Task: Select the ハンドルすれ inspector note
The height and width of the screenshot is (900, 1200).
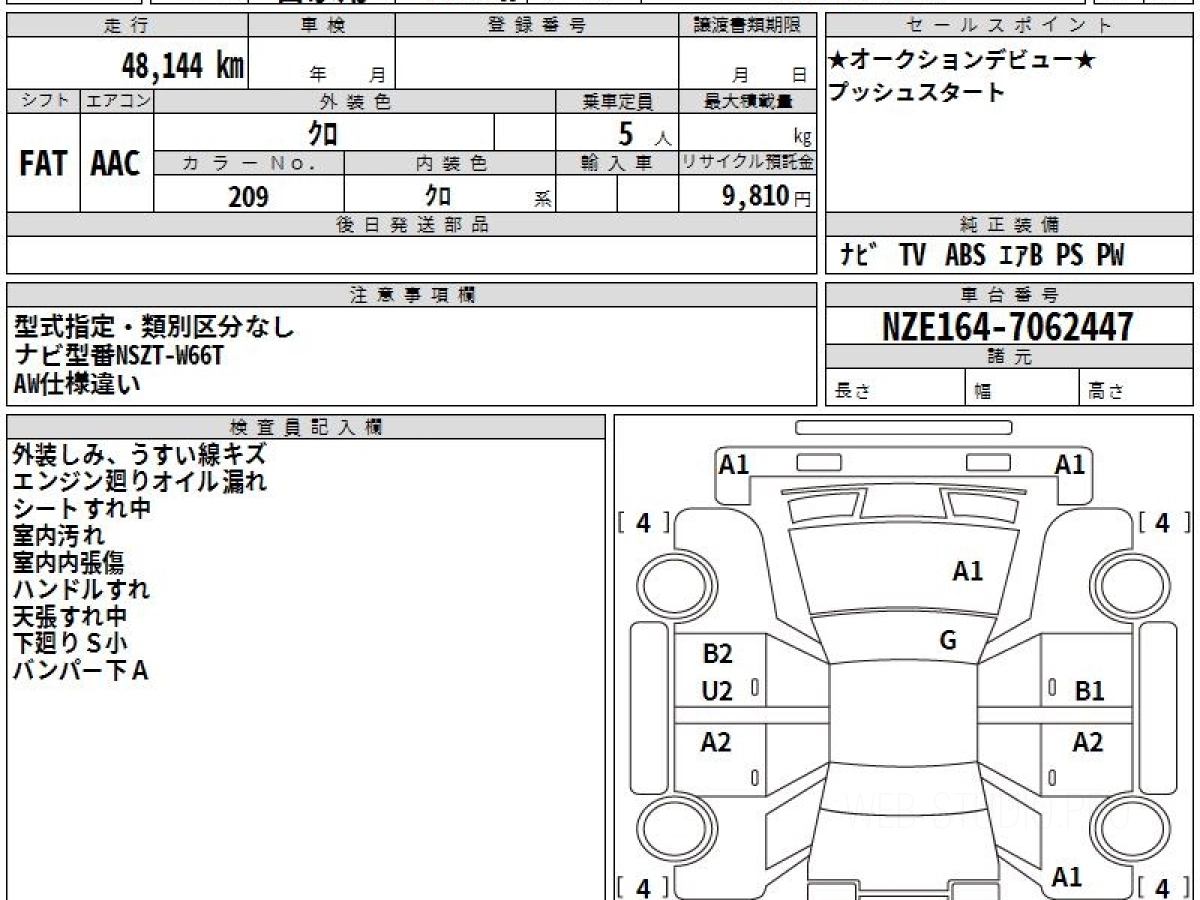Action: click(x=82, y=590)
